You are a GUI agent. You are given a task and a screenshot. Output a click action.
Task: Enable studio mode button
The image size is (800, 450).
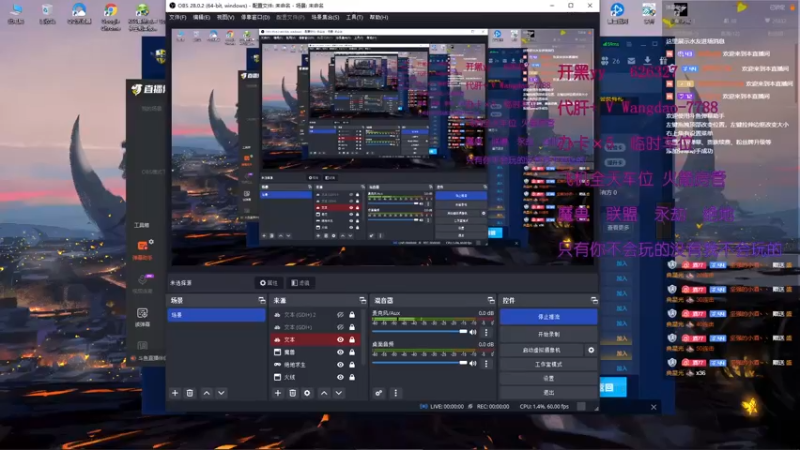[x=548, y=364]
